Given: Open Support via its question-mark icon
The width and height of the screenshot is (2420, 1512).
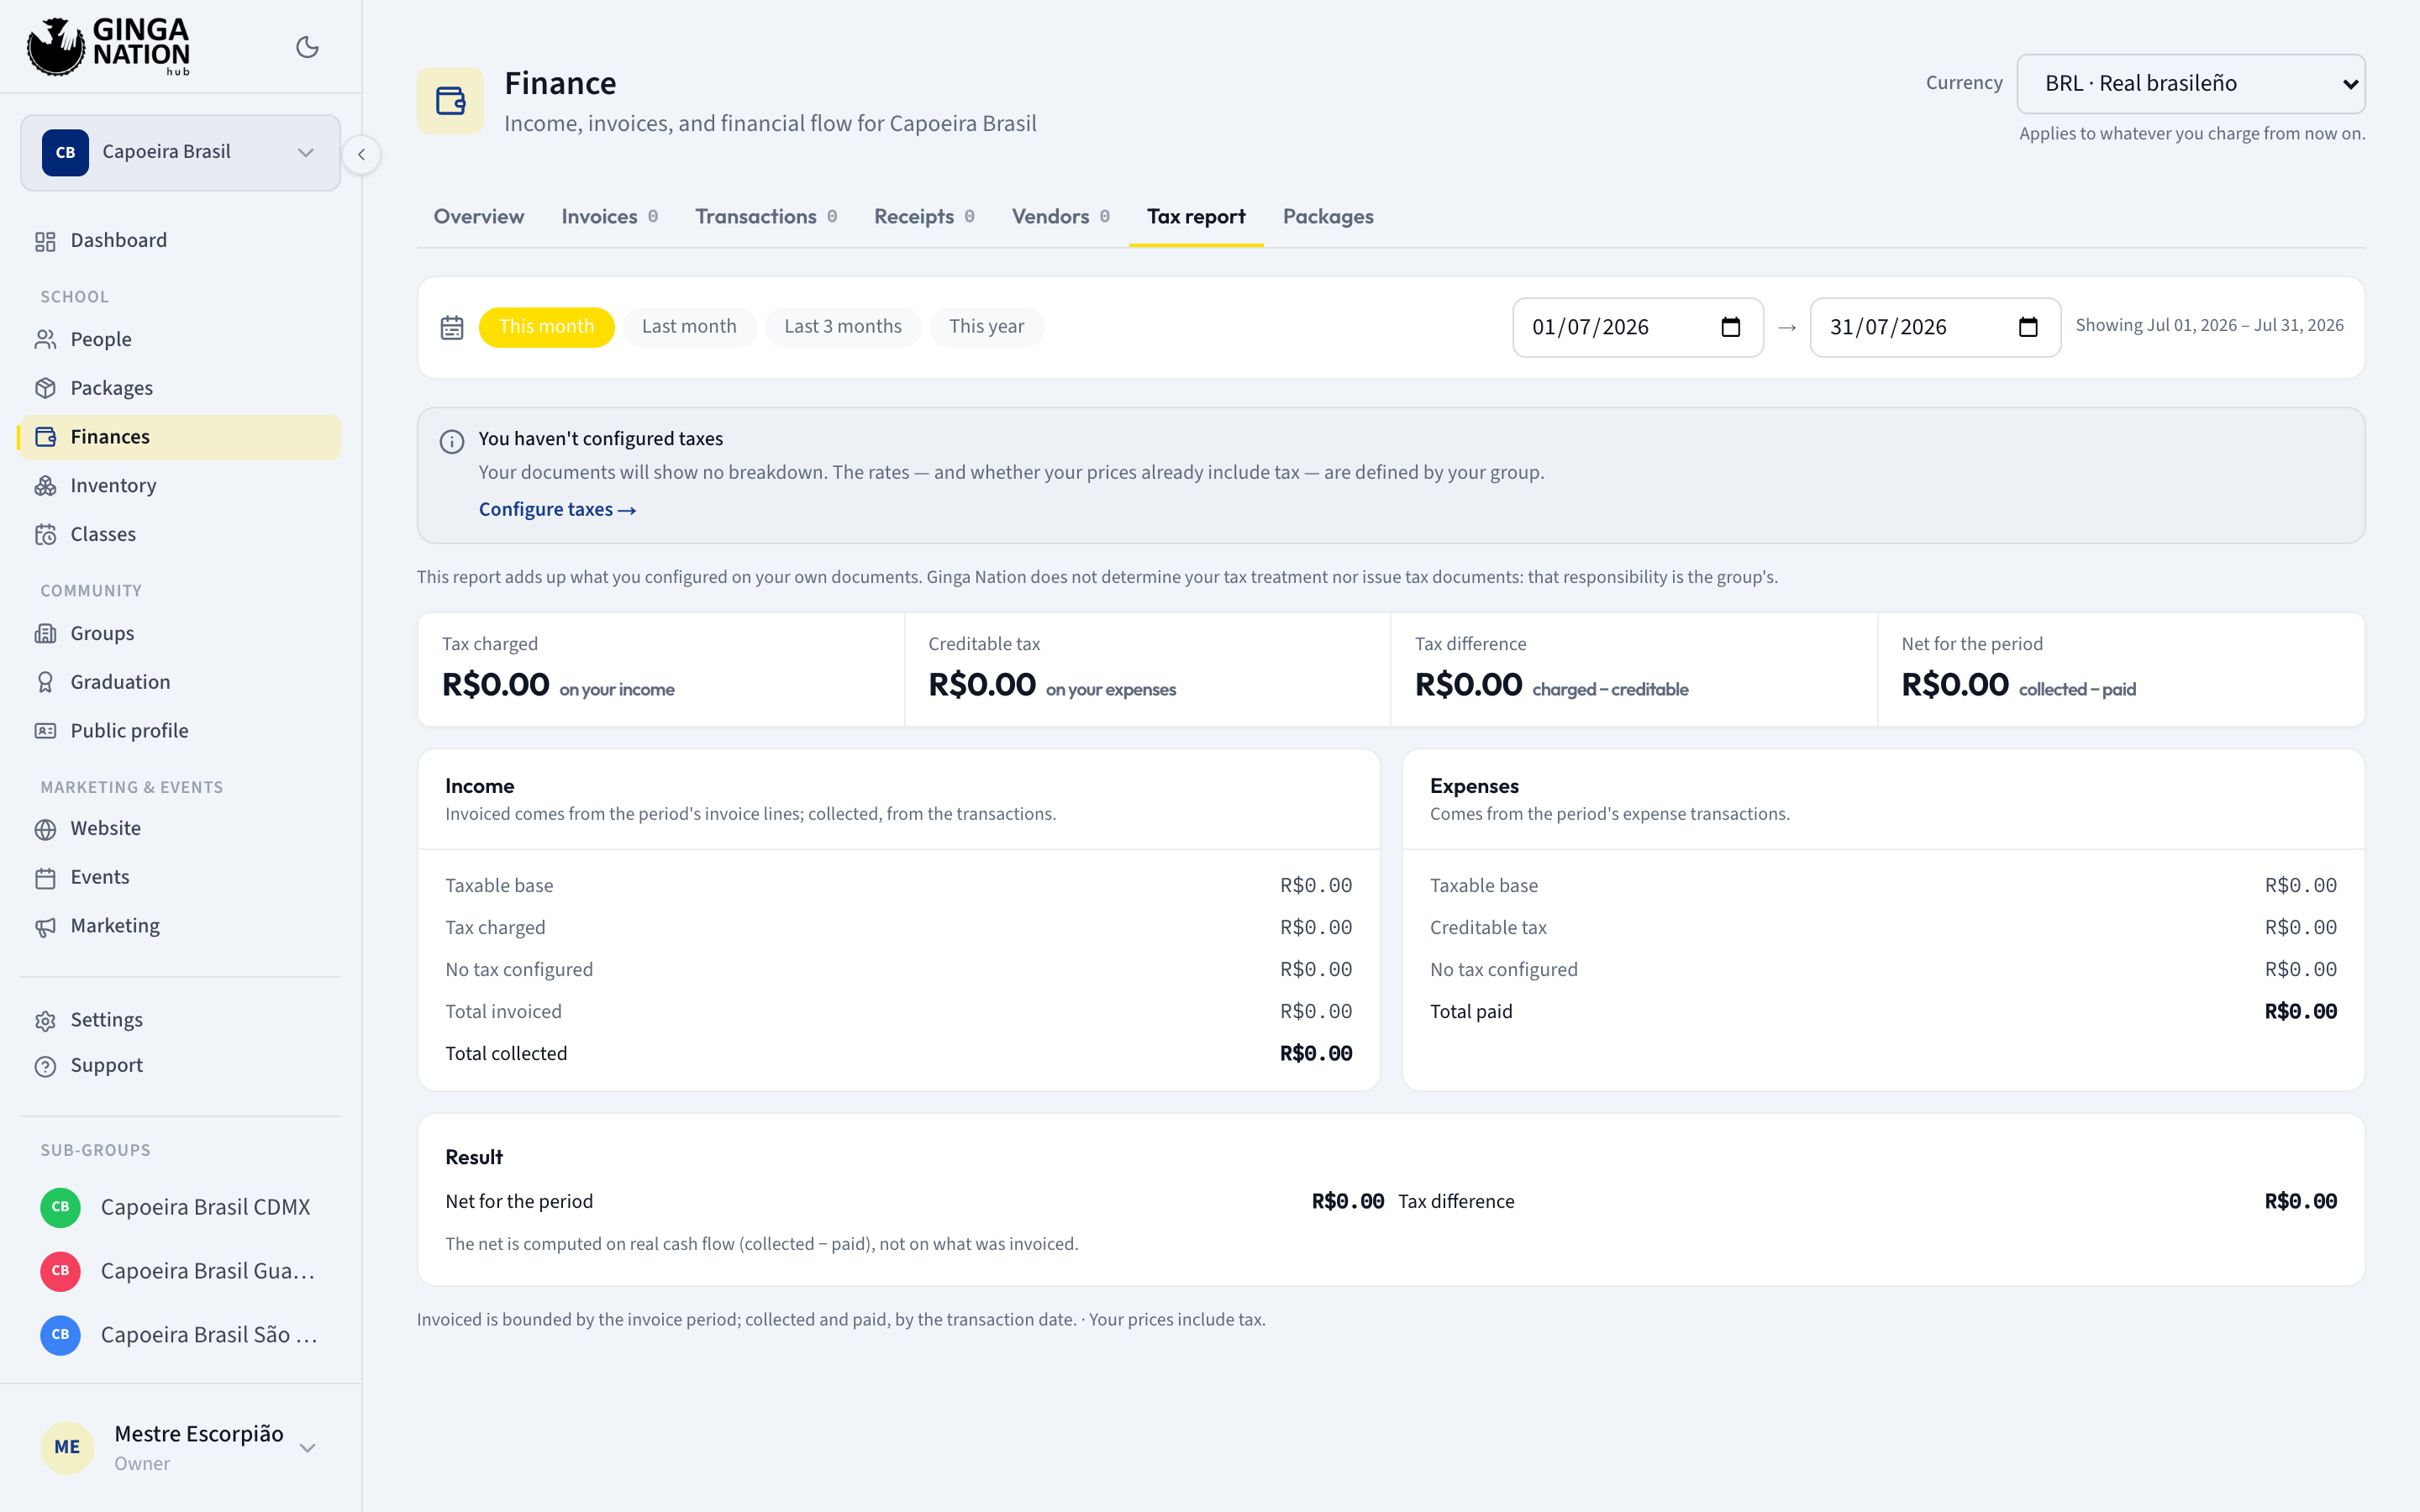Looking at the screenshot, I should 45,1066.
